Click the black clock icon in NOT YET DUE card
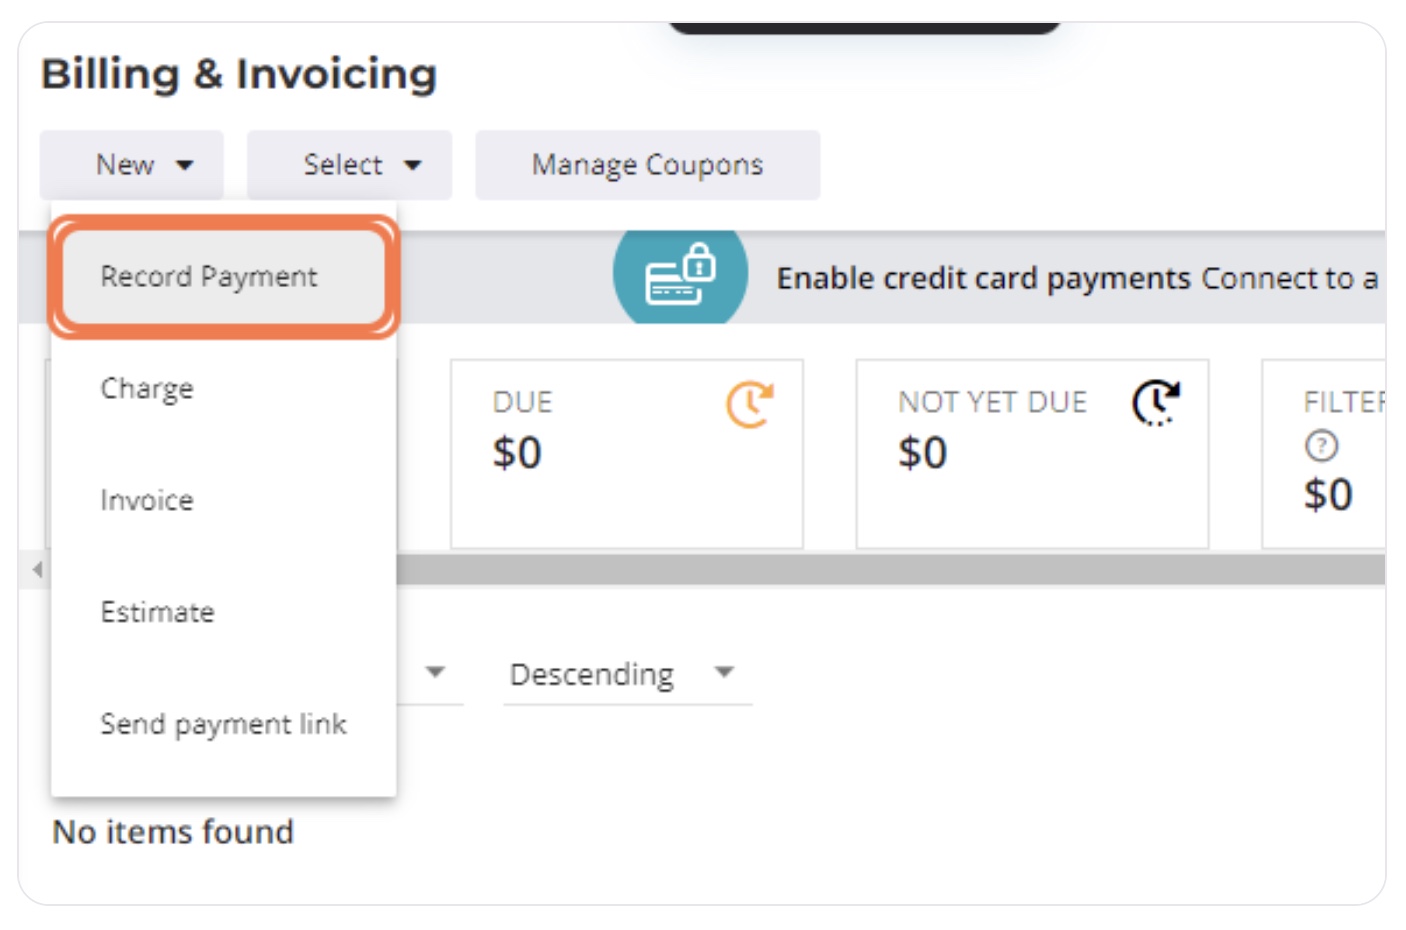The height and width of the screenshot is (930, 1406). 1156,403
